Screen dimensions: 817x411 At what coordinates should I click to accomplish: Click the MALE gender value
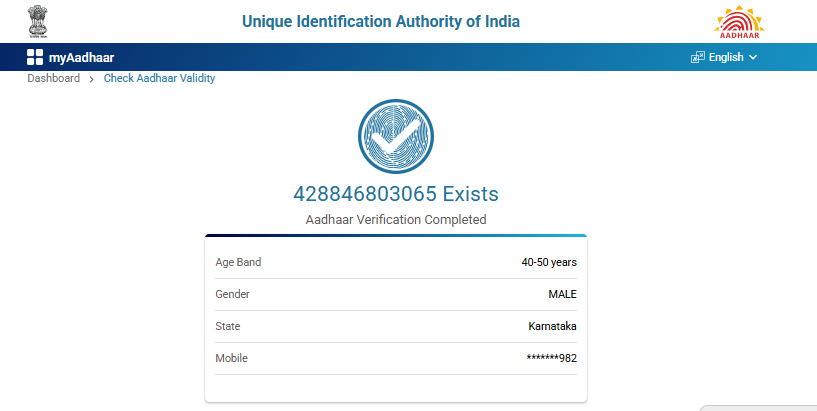pyautogui.click(x=563, y=294)
